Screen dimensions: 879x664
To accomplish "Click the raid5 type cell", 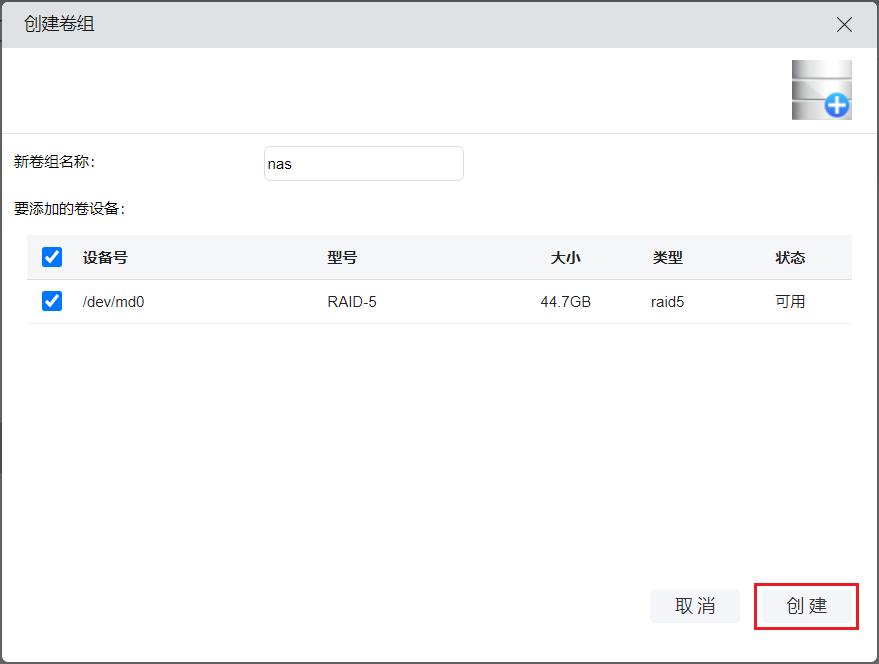I will (667, 301).
